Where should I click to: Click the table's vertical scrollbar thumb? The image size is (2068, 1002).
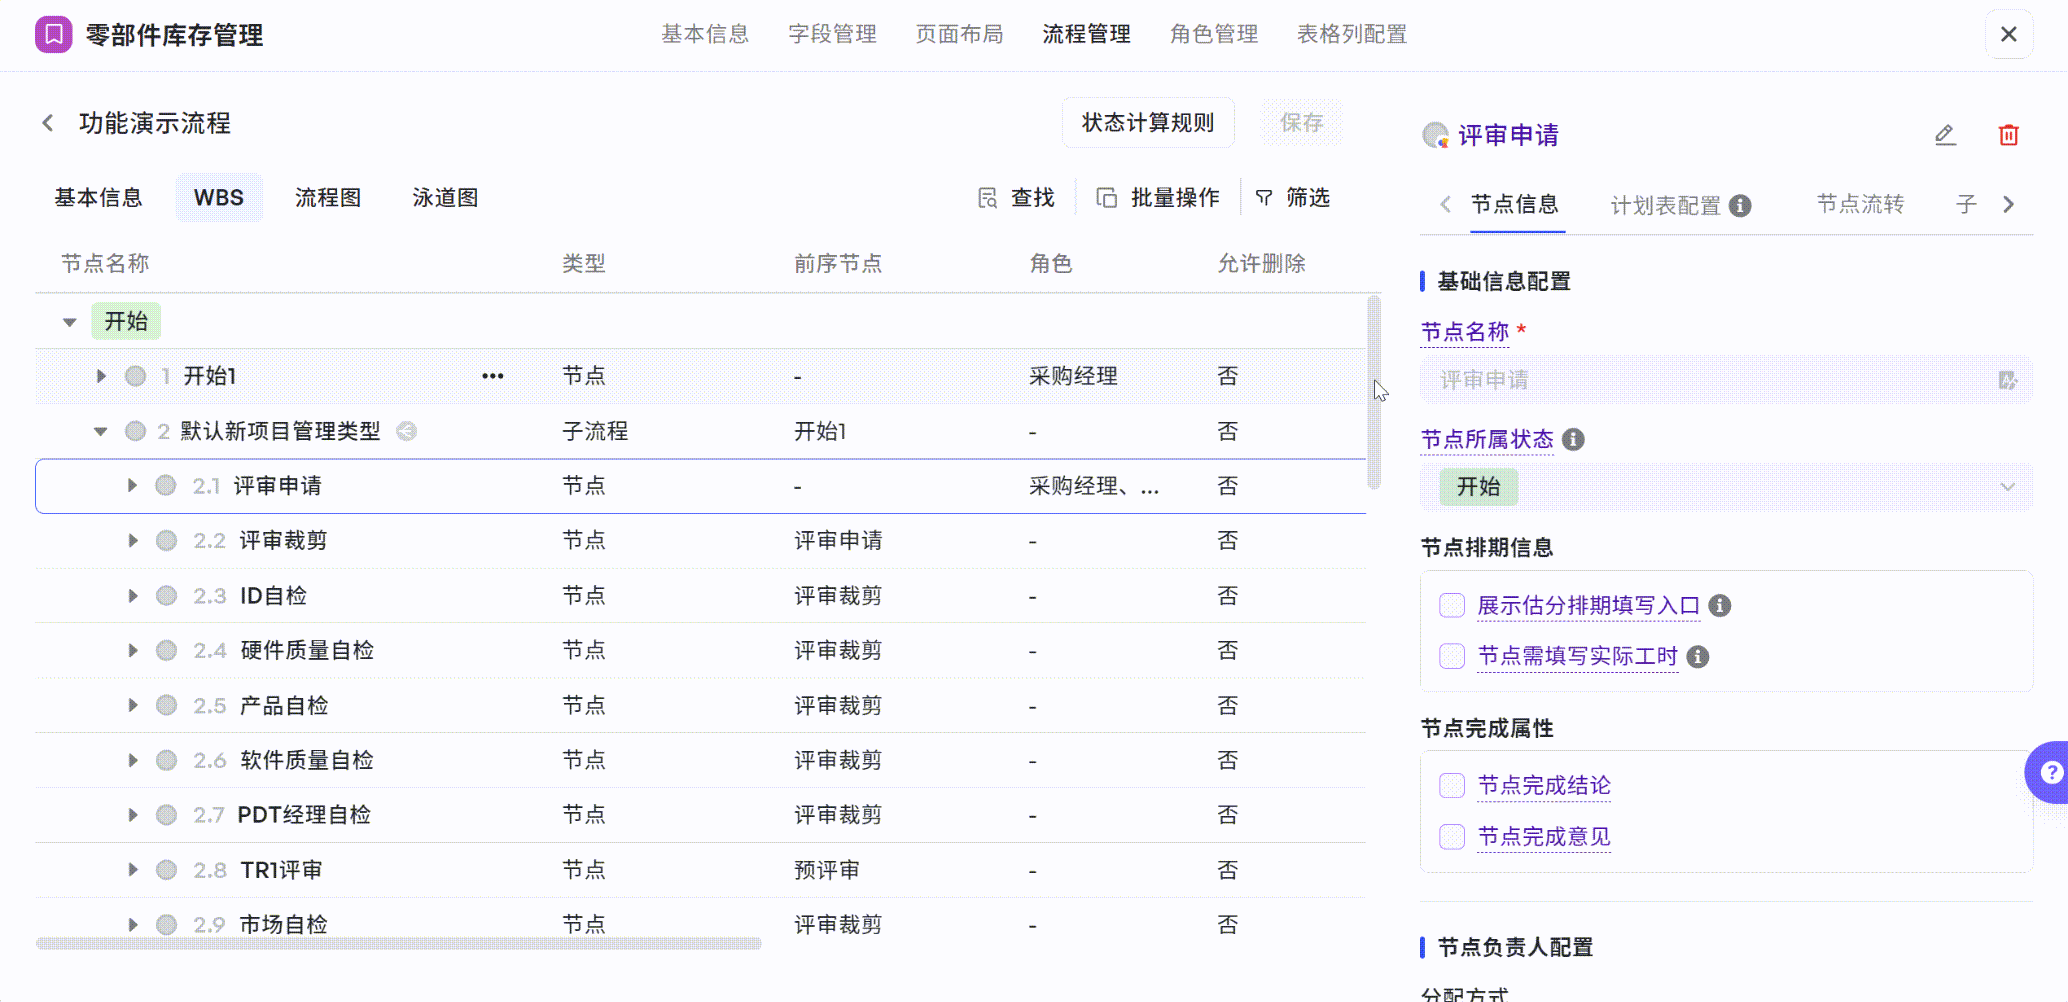(1374, 392)
